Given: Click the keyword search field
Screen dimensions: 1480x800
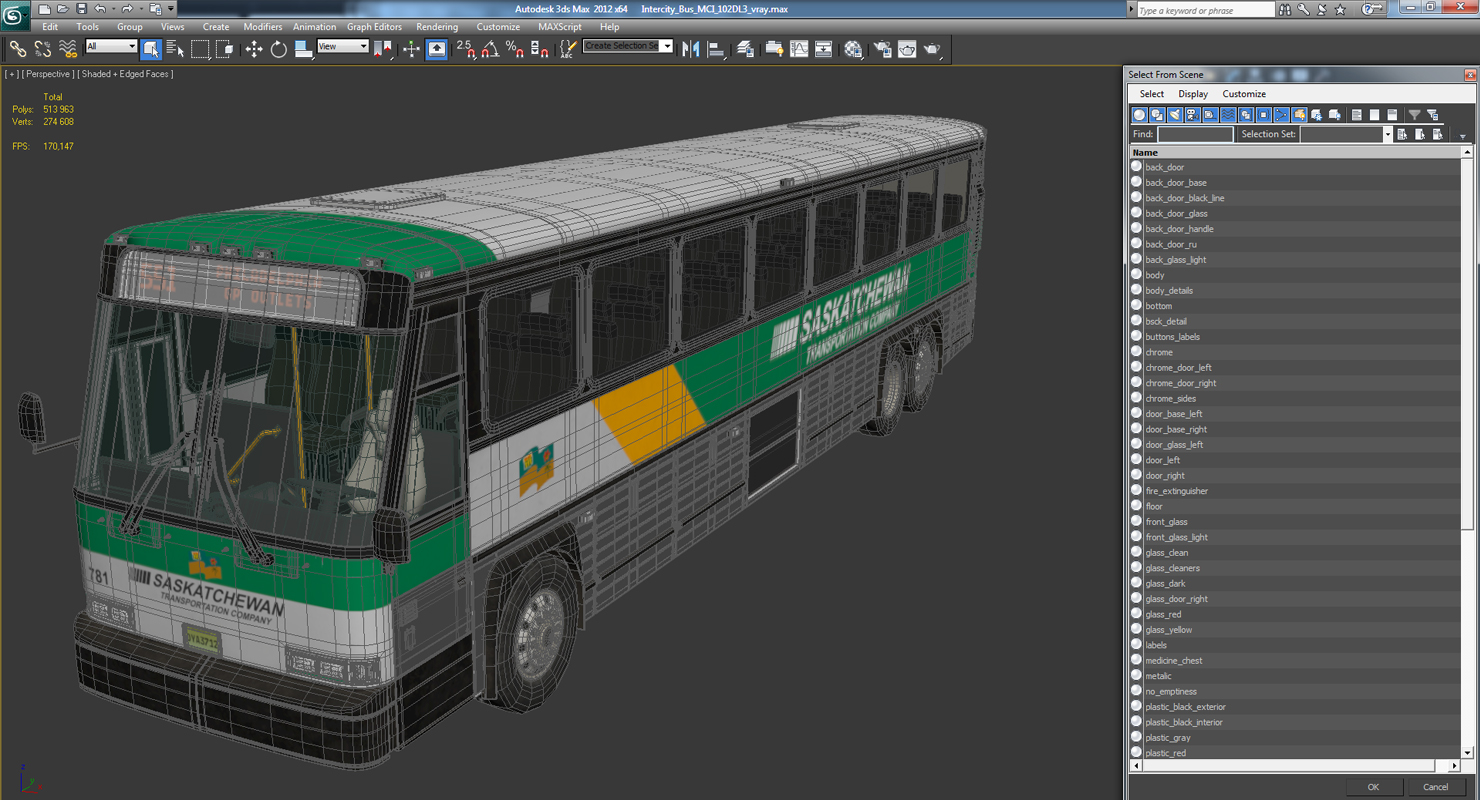Looking at the screenshot, I should pos(1205,10).
